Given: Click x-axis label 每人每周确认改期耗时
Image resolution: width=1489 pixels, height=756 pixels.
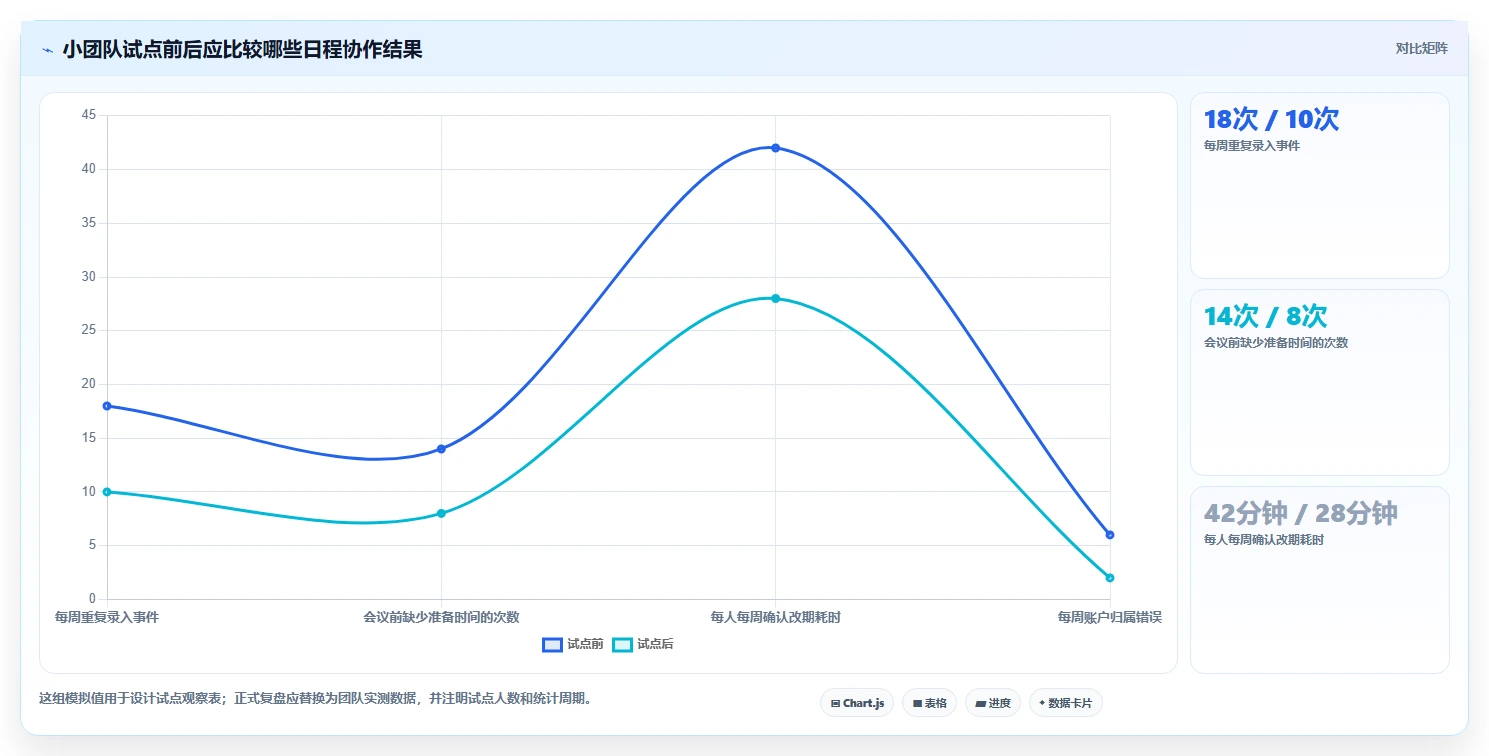Looking at the screenshot, I should [x=775, y=617].
